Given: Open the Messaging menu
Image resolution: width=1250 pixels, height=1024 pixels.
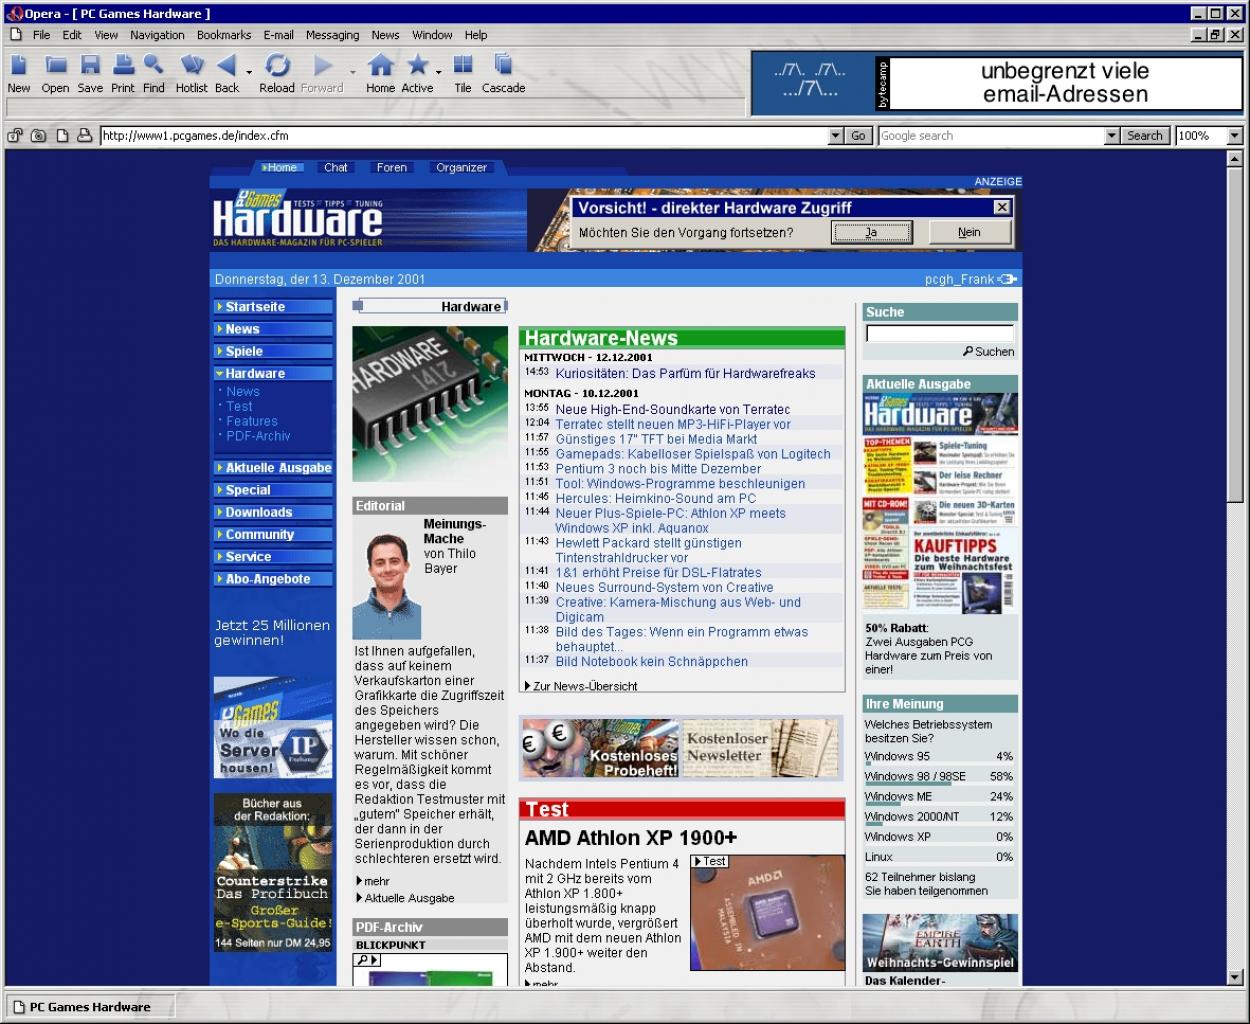Looking at the screenshot, I should pyautogui.click(x=332, y=35).
